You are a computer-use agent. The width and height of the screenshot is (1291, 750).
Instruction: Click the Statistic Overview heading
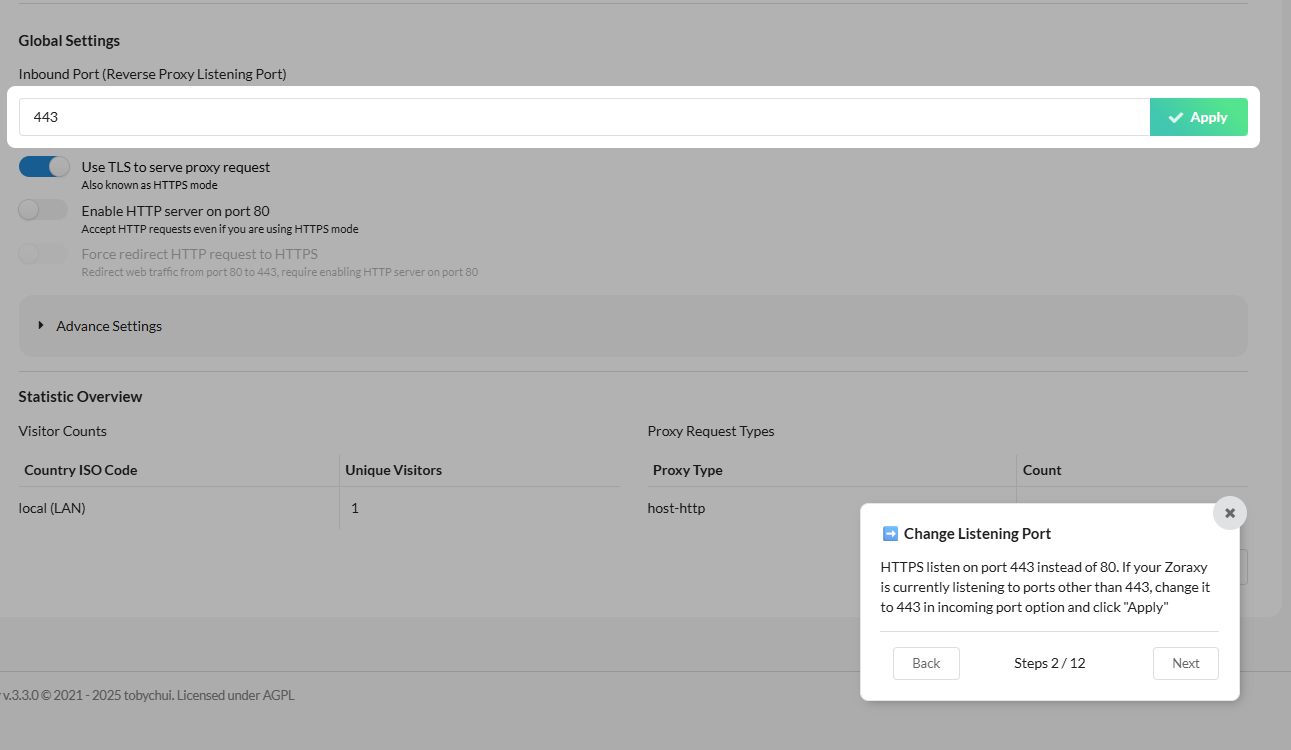pyautogui.click(x=80, y=397)
